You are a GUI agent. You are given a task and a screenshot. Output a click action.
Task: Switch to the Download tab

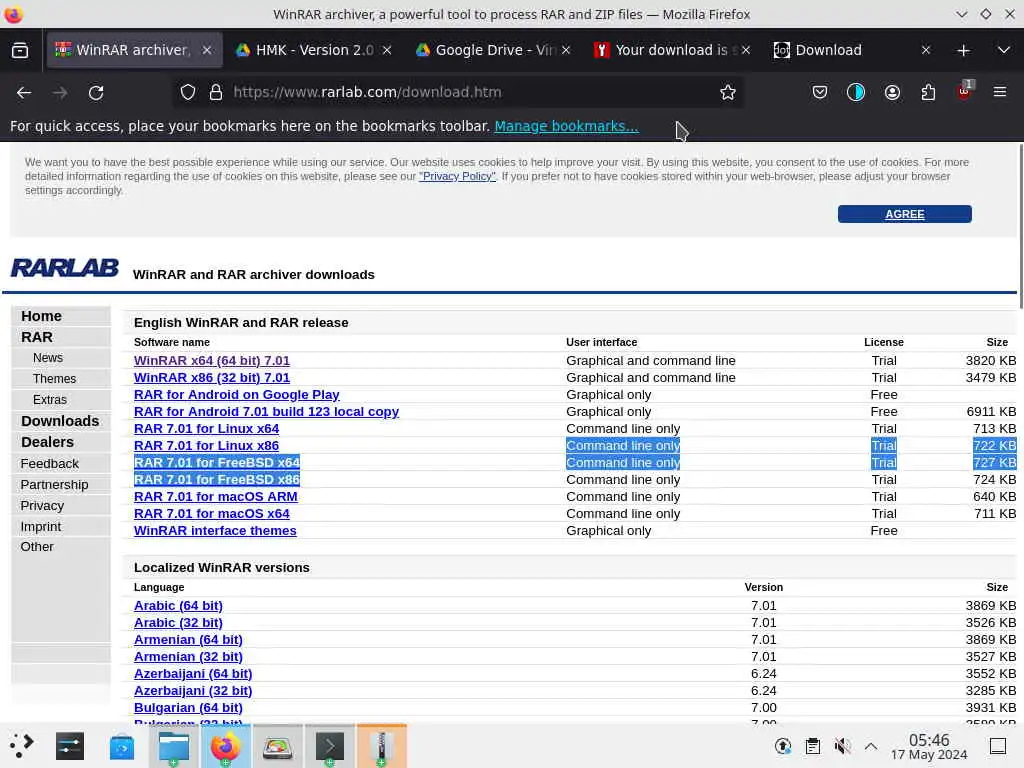(852, 50)
